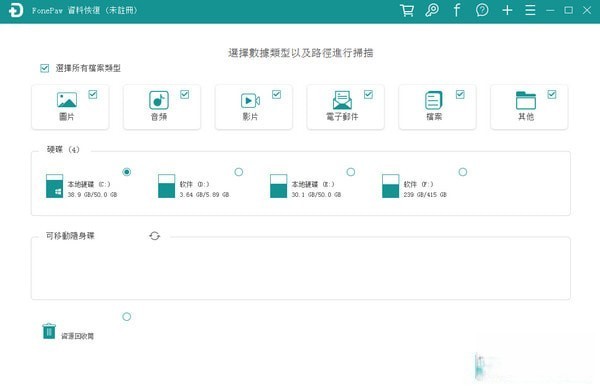Click the C: drive disk icon
Screen dimensions: 600x392
(x=54, y=186)
